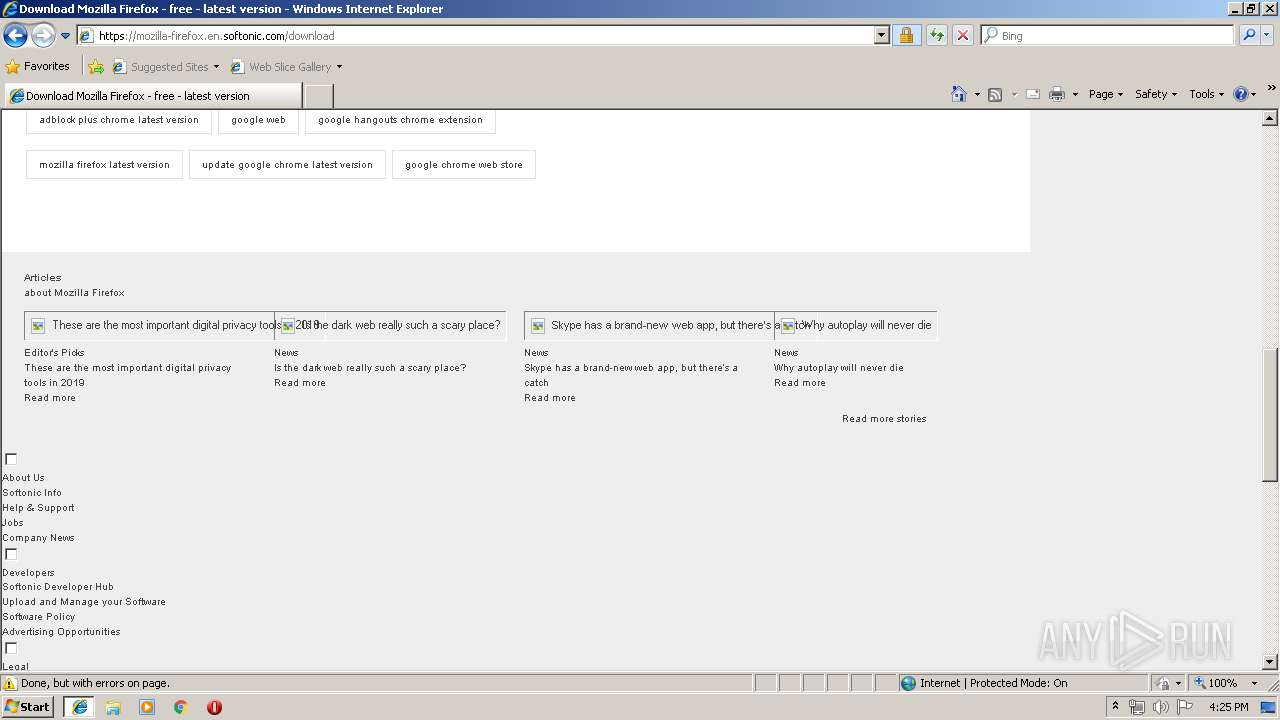This screenshot has width=1280, height=720.
Task: Open 'Why autoplay will never die' link
Action: (x=838, y=368)
